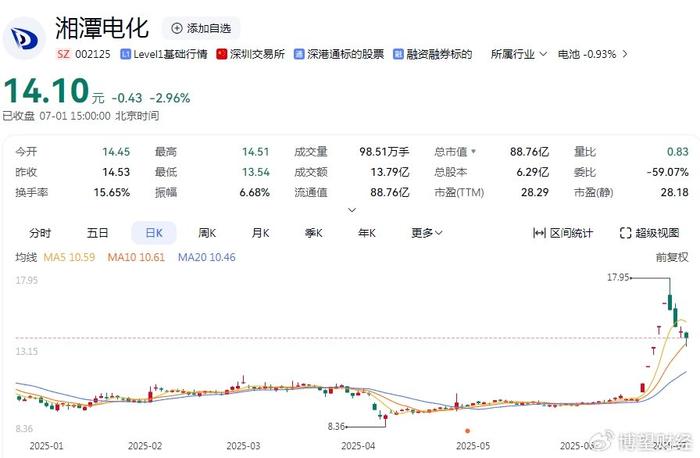Click the 成交量 value 98.51万手
This screenshot has width=700, height=458.
[384, 152]
